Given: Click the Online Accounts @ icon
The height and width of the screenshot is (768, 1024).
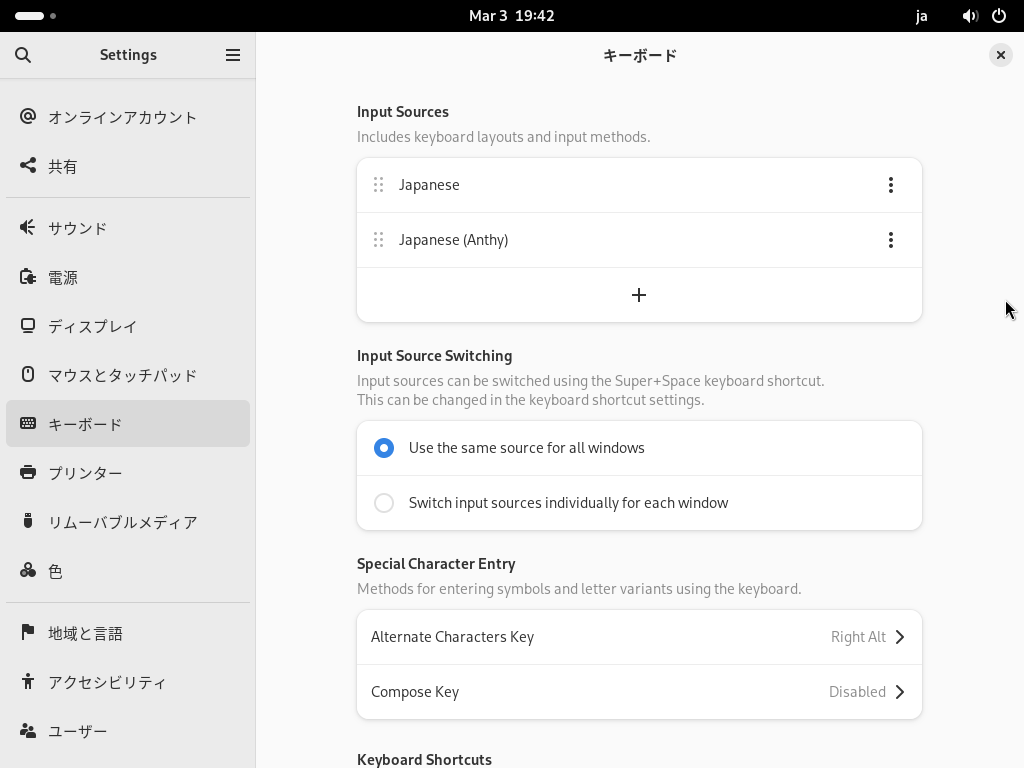Looking at the screenshot, I should coord(27,116).
